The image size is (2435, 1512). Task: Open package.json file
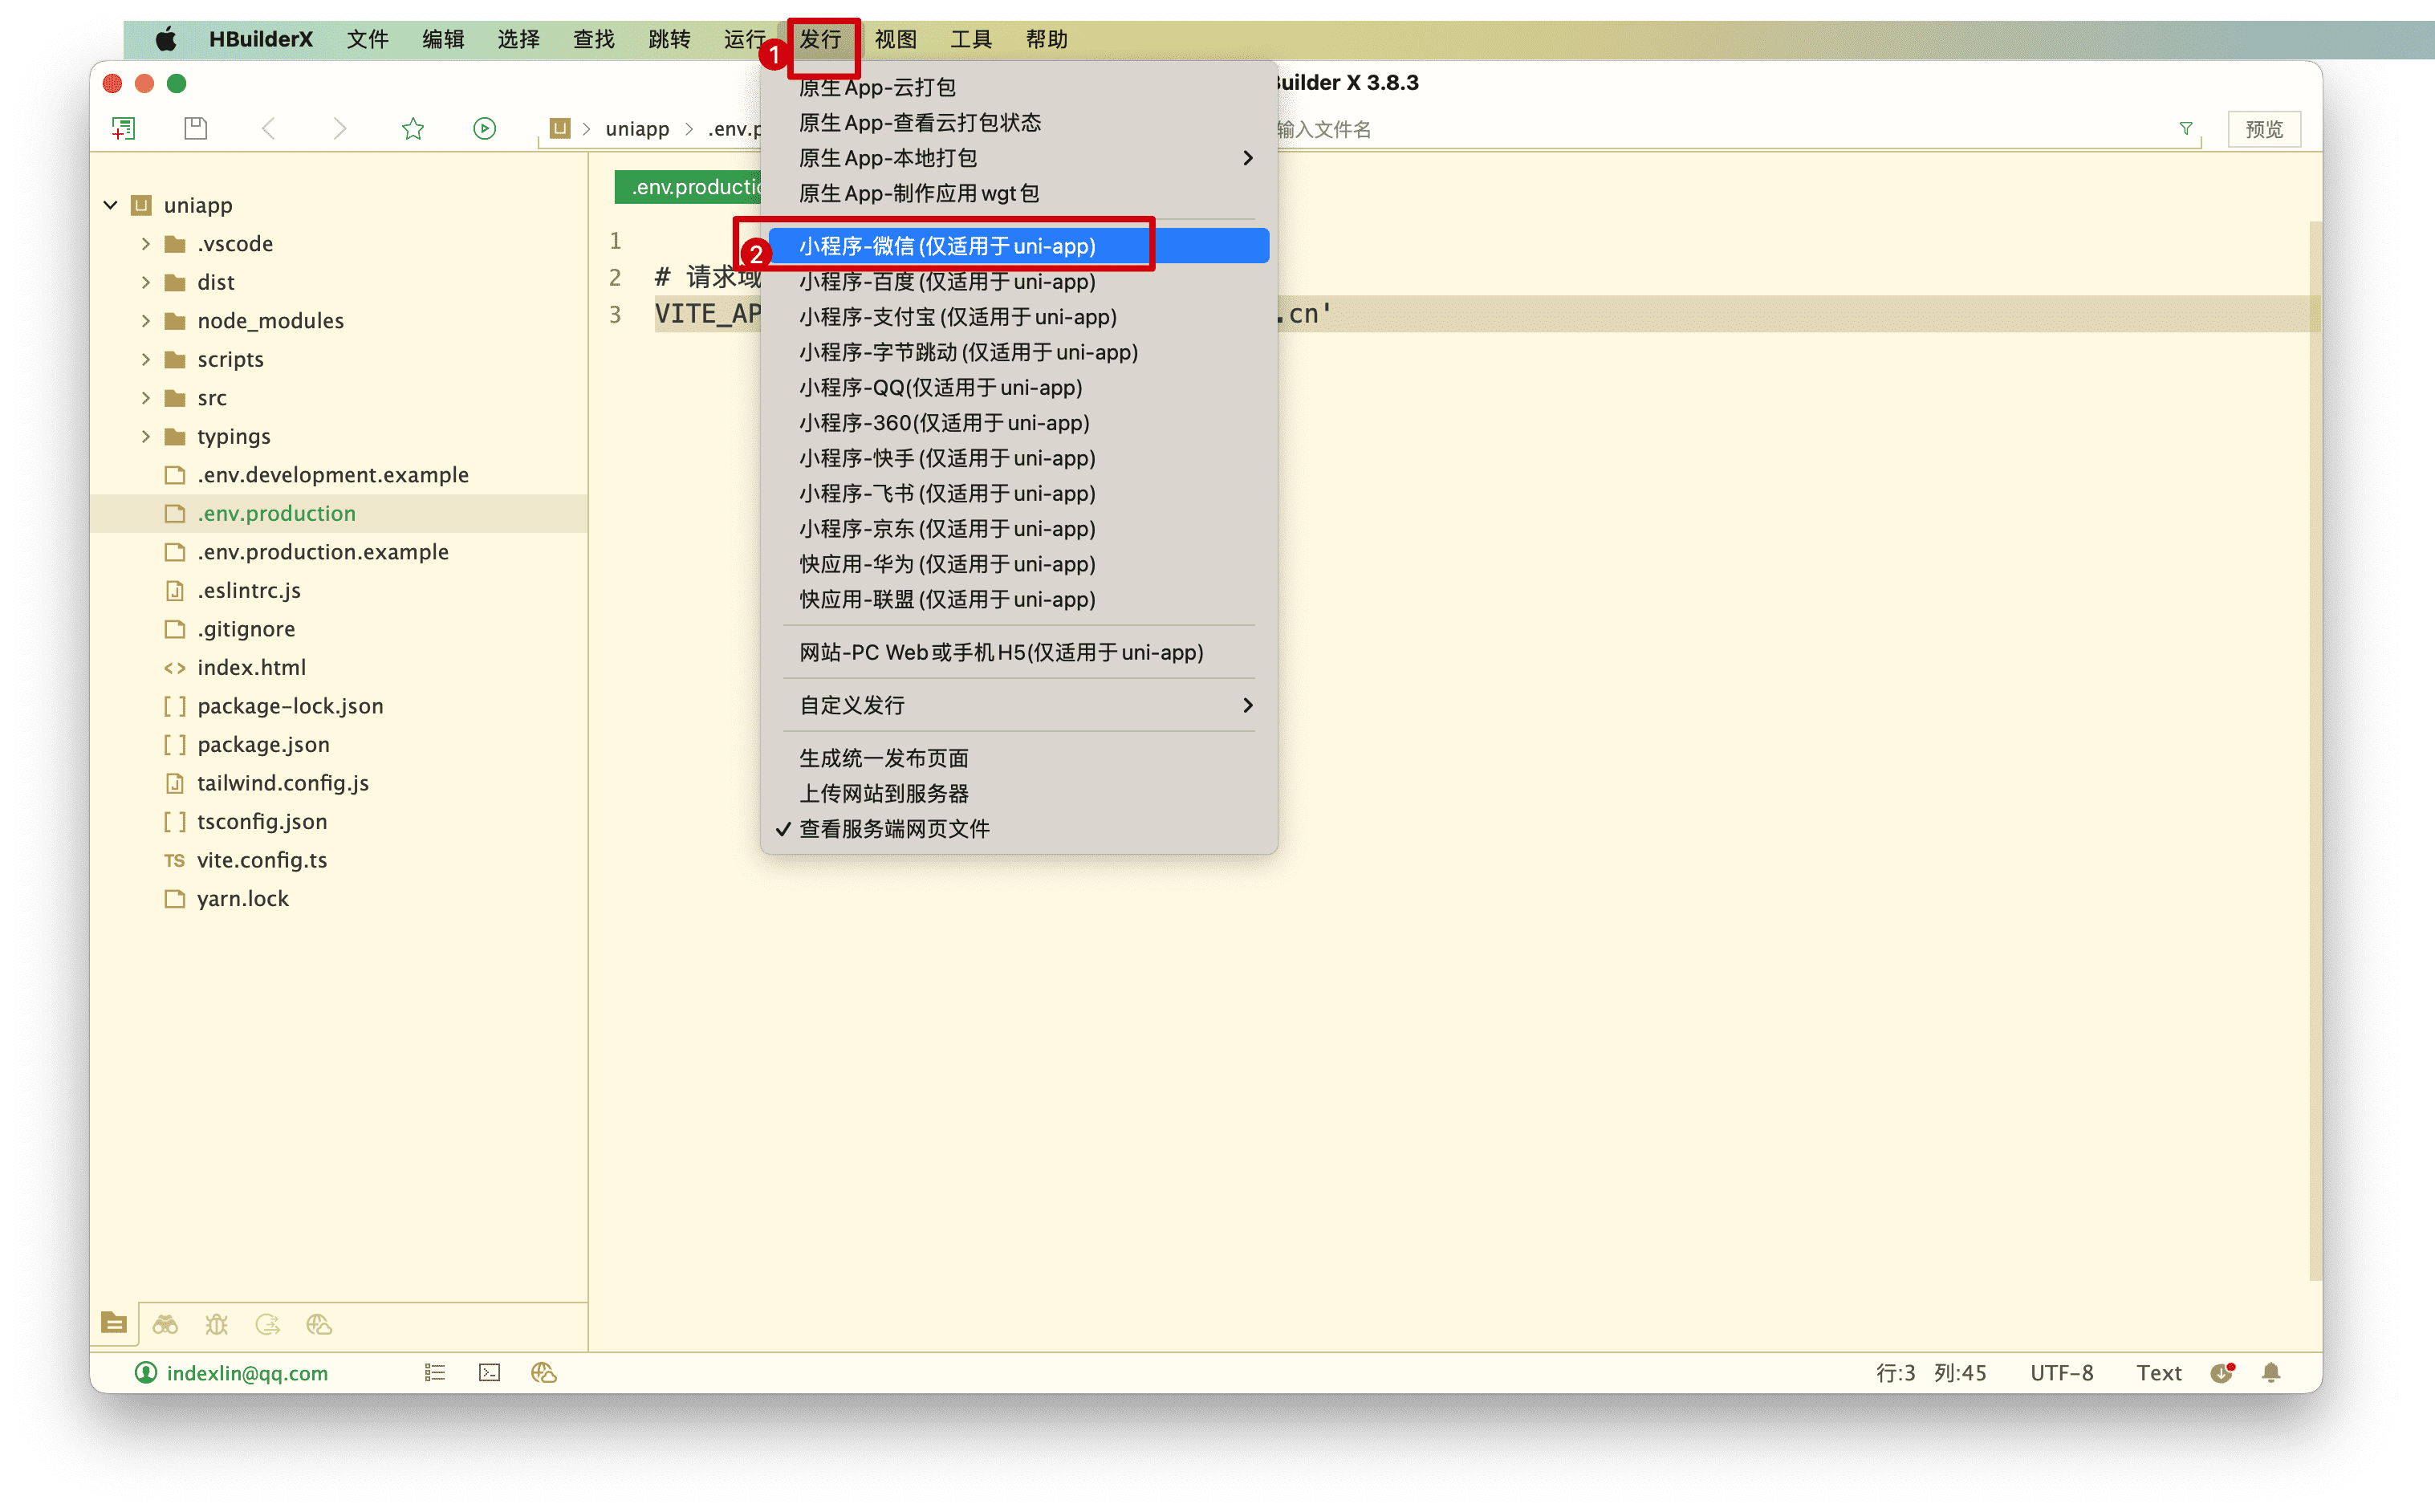coord(263,744)
